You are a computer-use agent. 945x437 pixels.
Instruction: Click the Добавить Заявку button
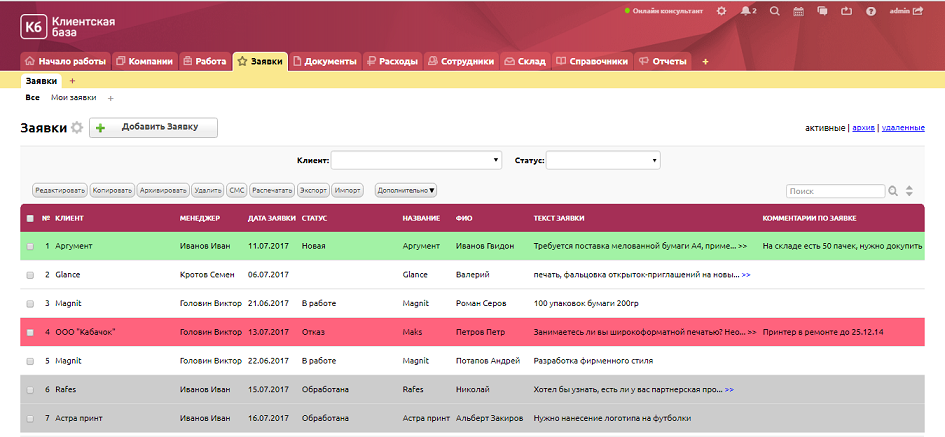pyautogui.click(x=153, y=127)
